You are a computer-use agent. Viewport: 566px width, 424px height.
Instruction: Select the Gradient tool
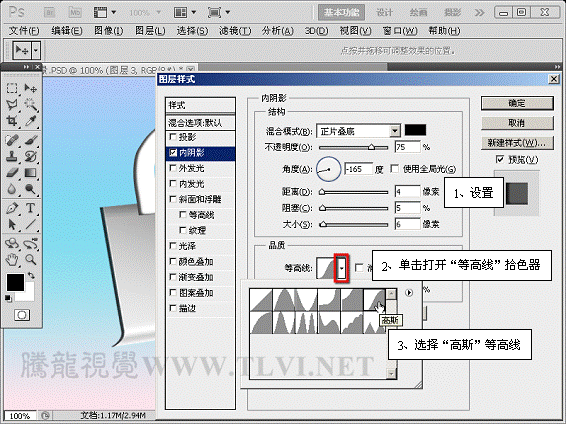31,173
